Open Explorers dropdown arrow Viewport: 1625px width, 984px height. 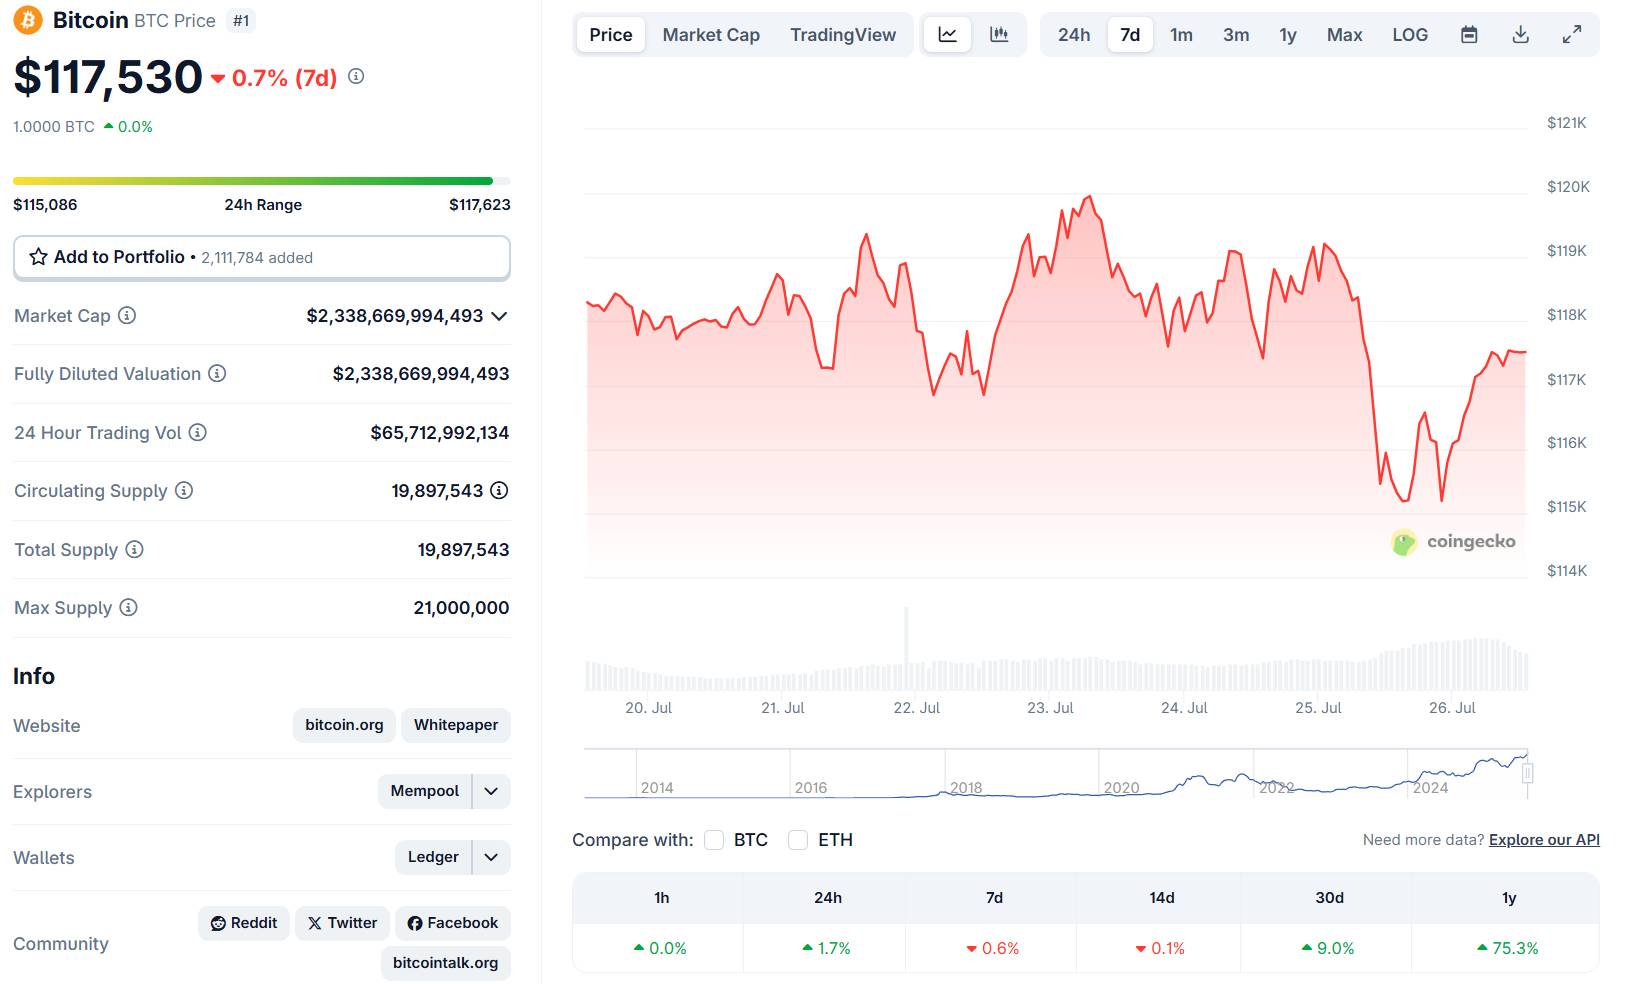tap(491, 791)
